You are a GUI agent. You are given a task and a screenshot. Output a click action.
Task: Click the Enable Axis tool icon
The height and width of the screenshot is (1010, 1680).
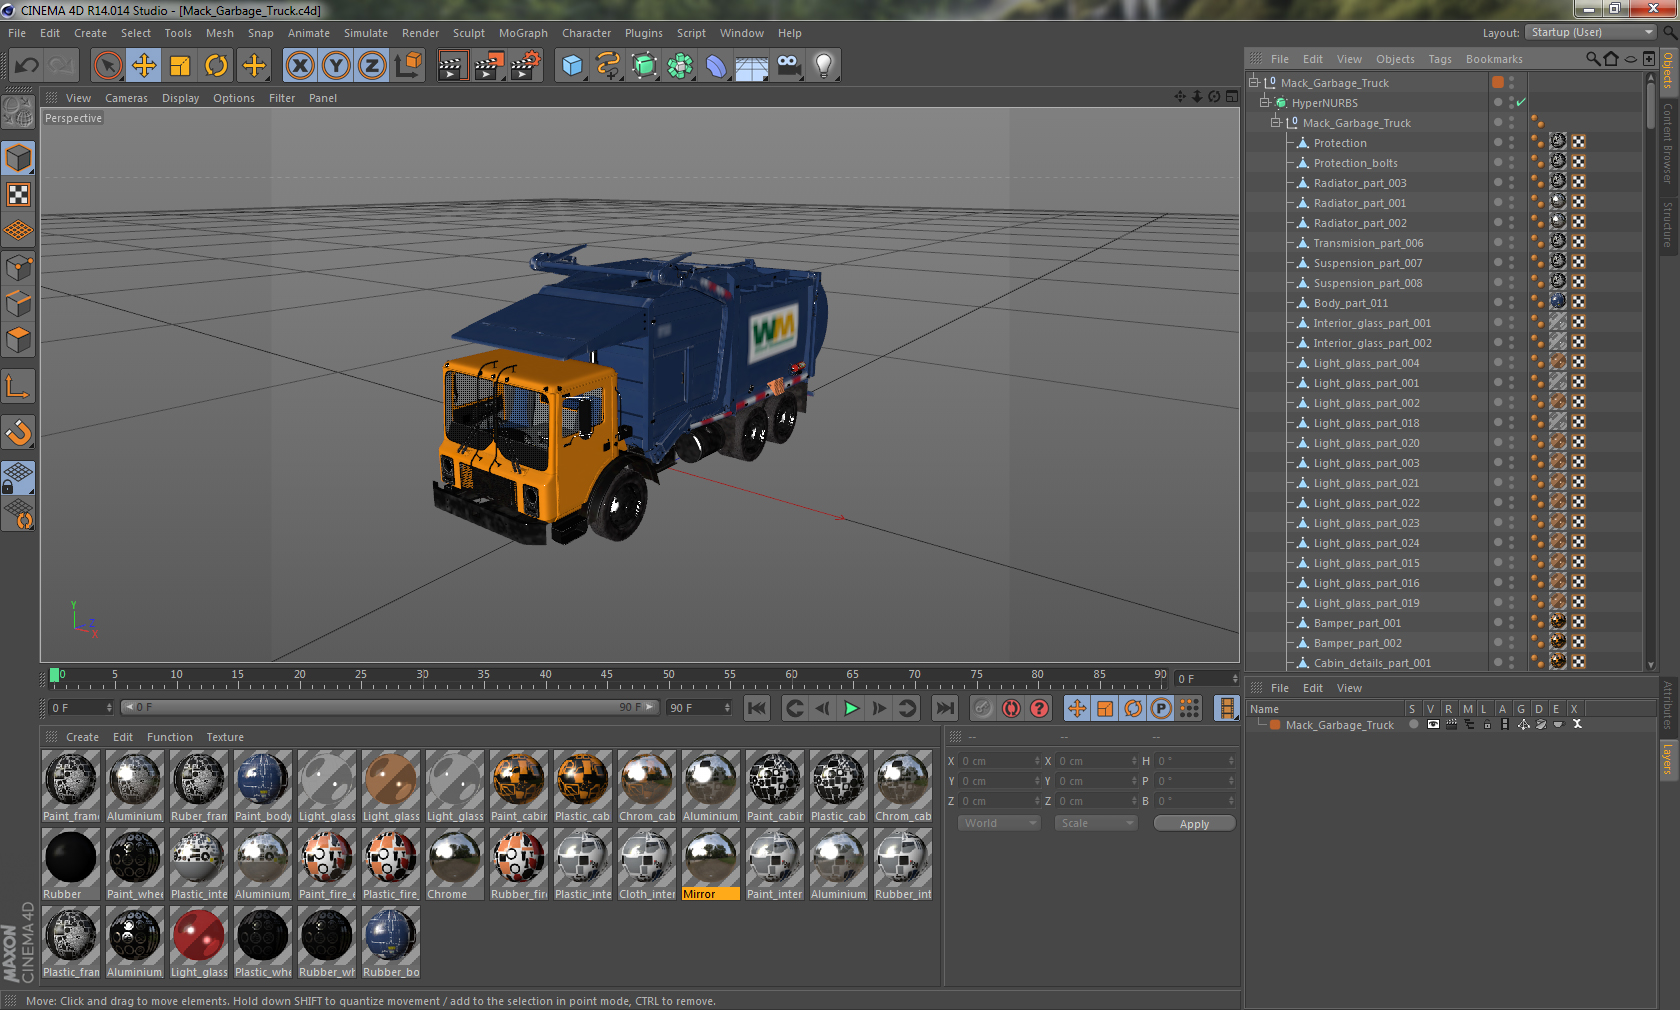tap(18, 387)
